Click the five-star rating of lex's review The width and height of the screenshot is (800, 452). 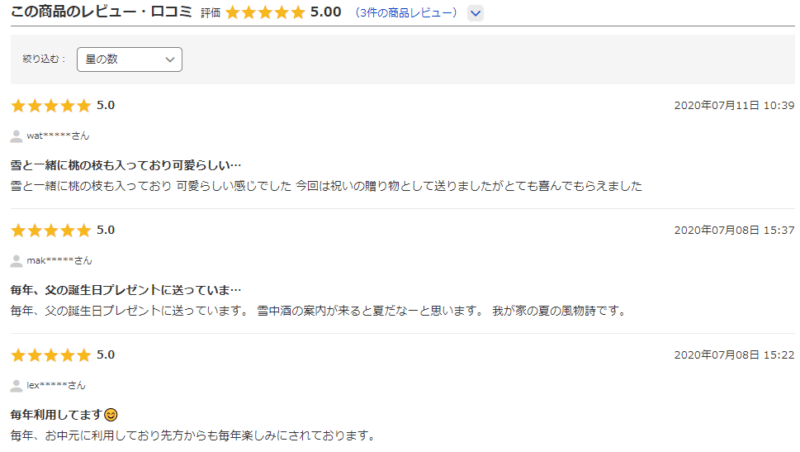click(51, 355)
